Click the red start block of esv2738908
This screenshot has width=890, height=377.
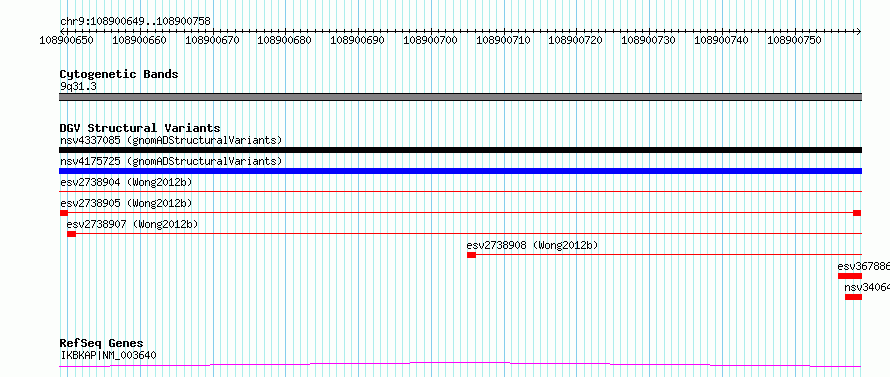(x=471, y=255)
